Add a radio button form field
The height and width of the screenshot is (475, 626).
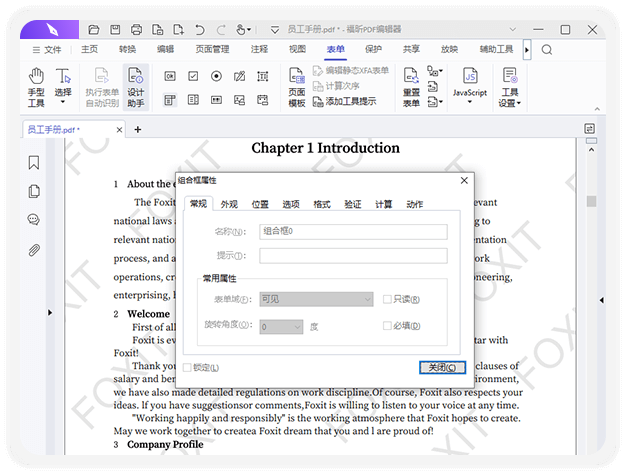[216, 76]
